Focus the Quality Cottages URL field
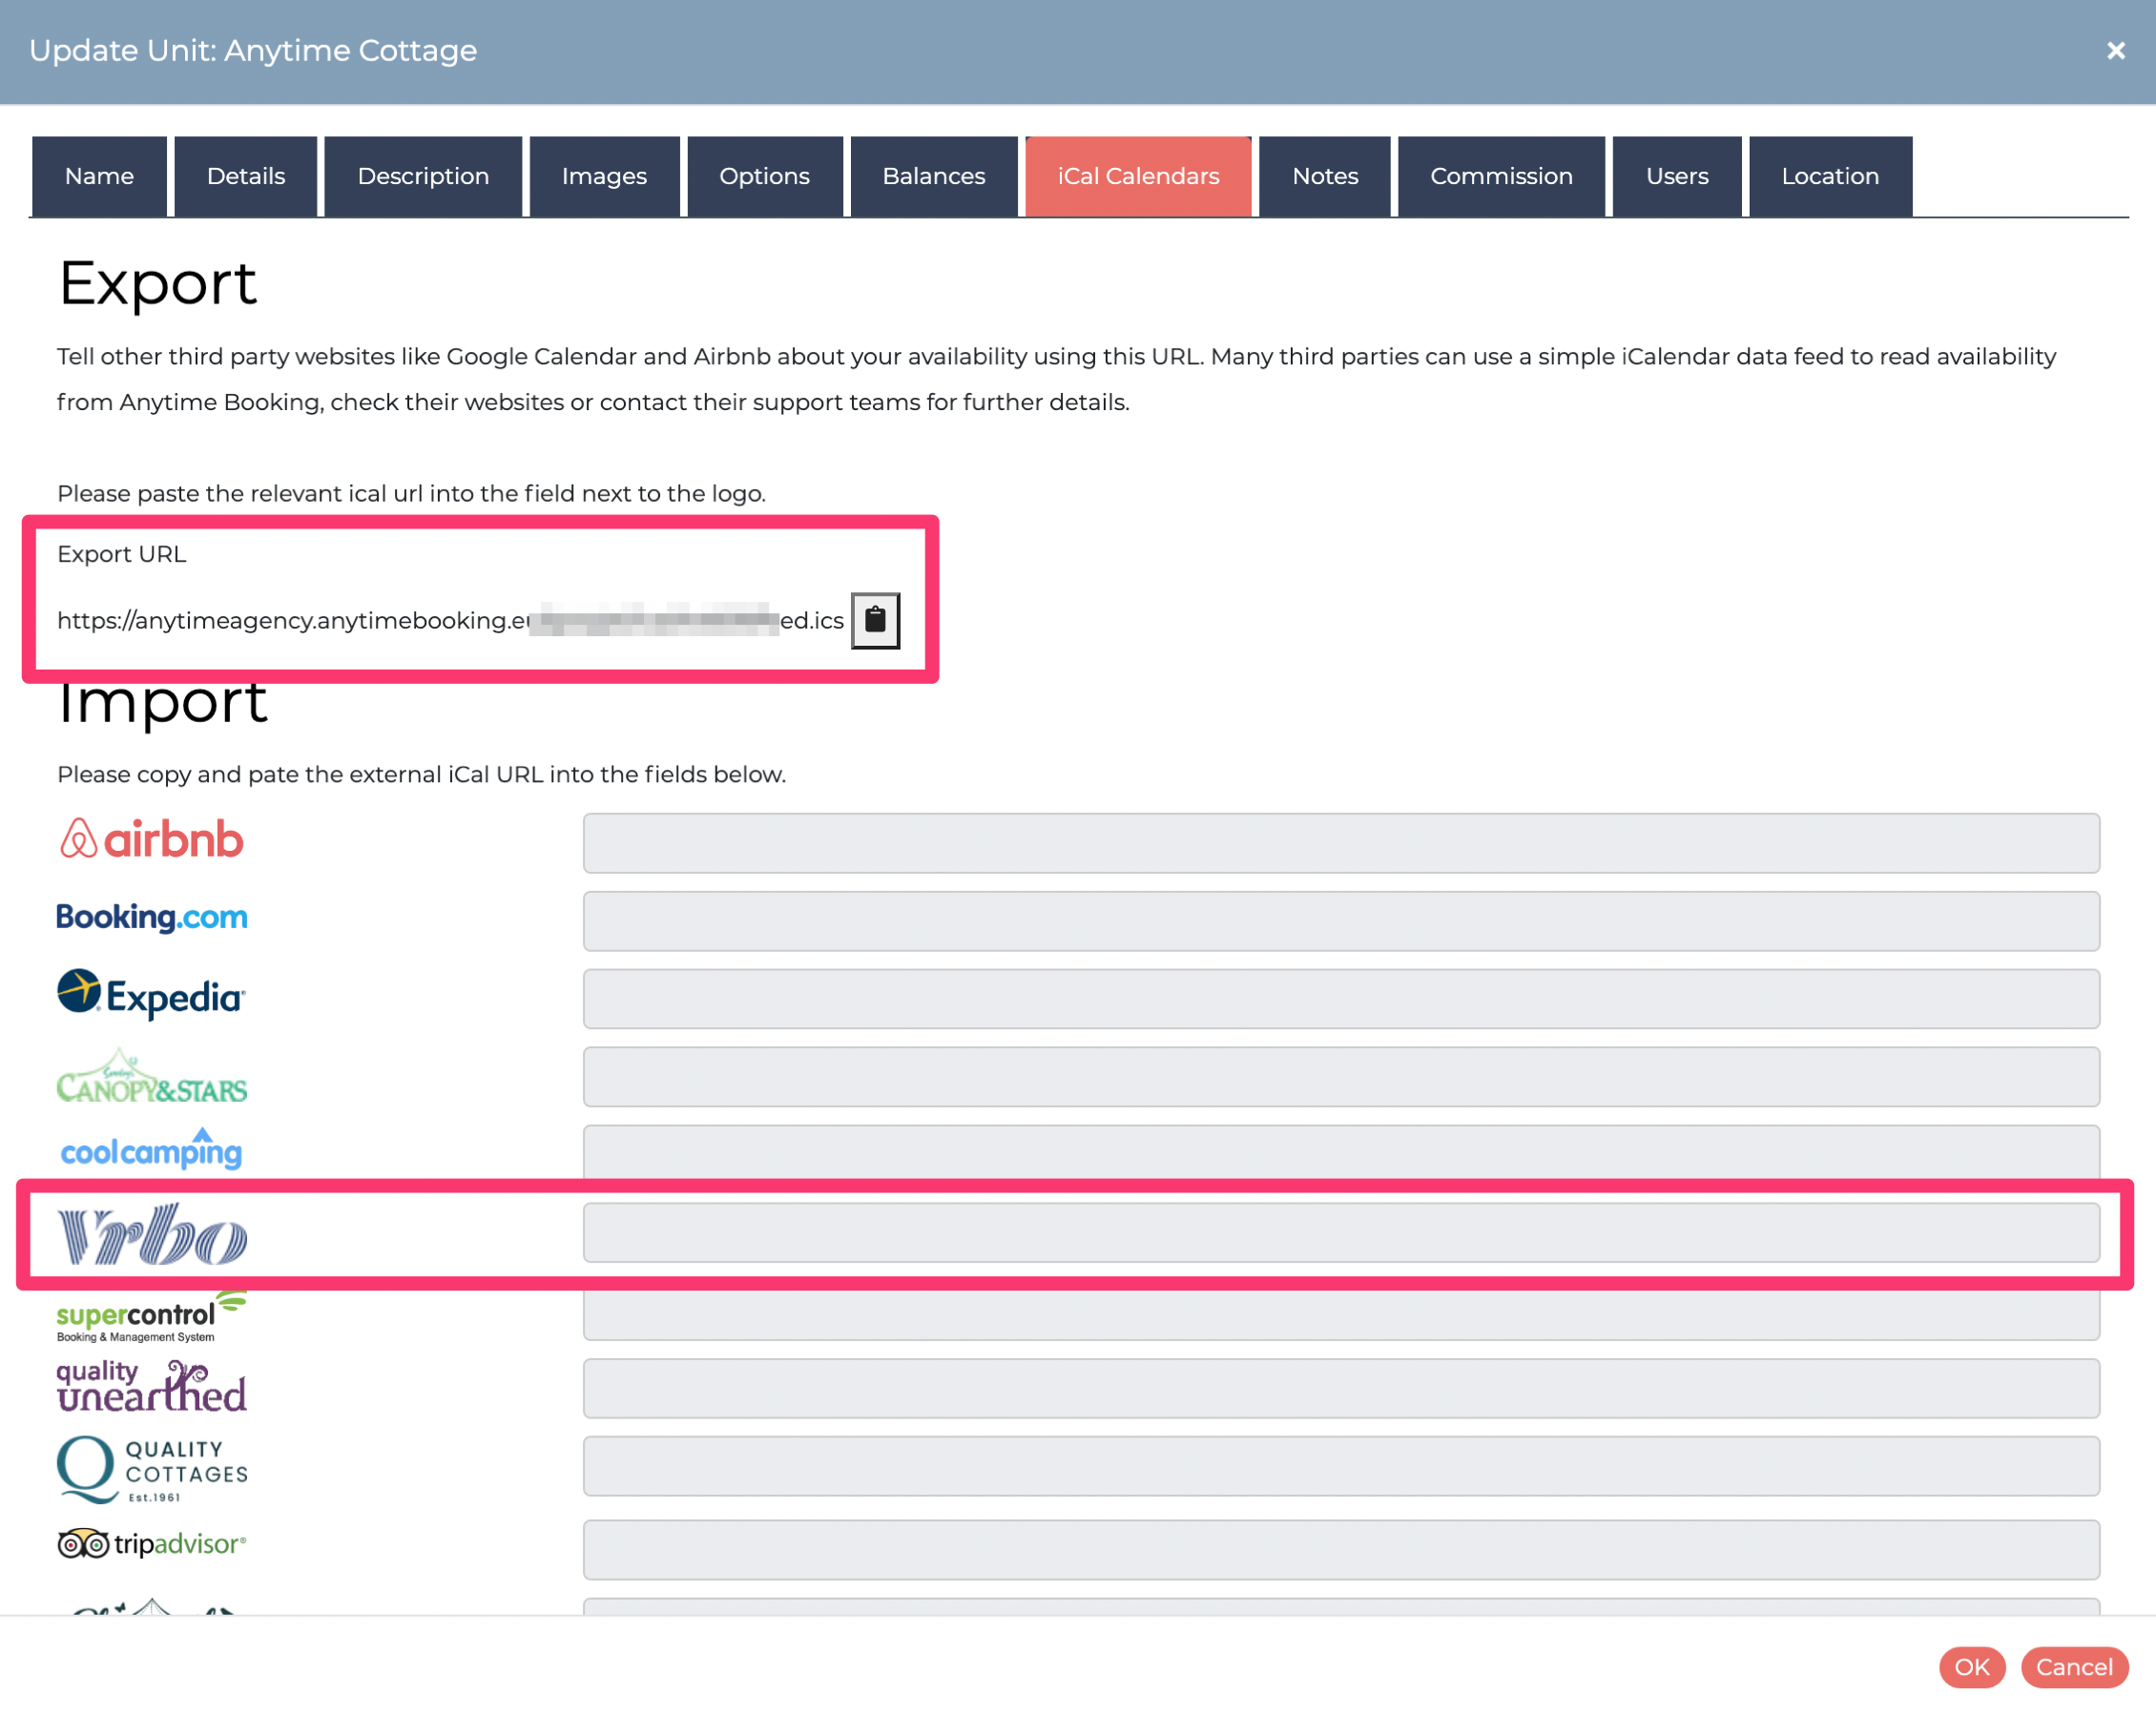Screen dimensions: 2156x1715 [x=1341, y=1467]
